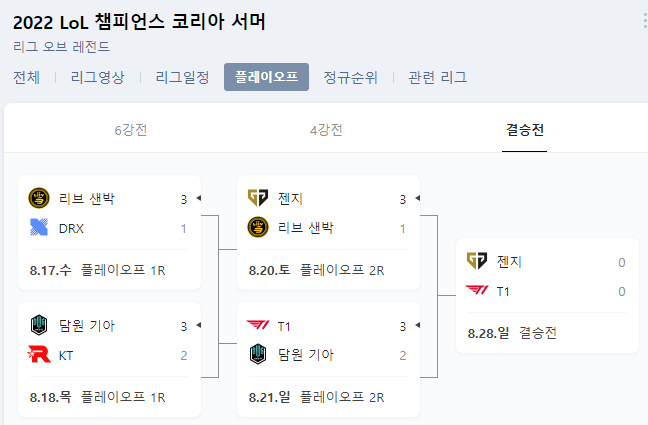The width and height of the screenshot is (648, 425).
Task: Switch to the 6강전 bracket tab
Action: 131,130
